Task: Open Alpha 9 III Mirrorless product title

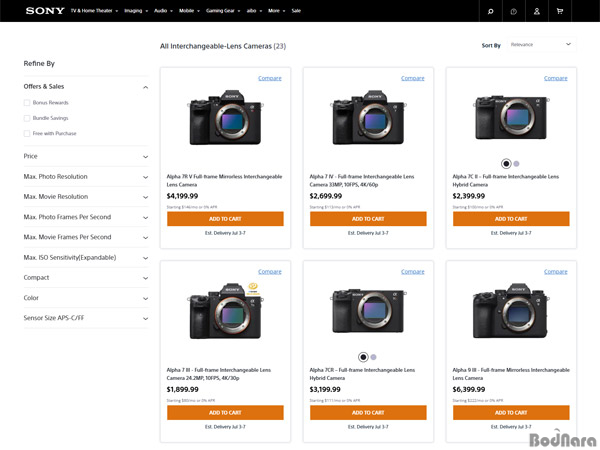Action: coord(511,374)
